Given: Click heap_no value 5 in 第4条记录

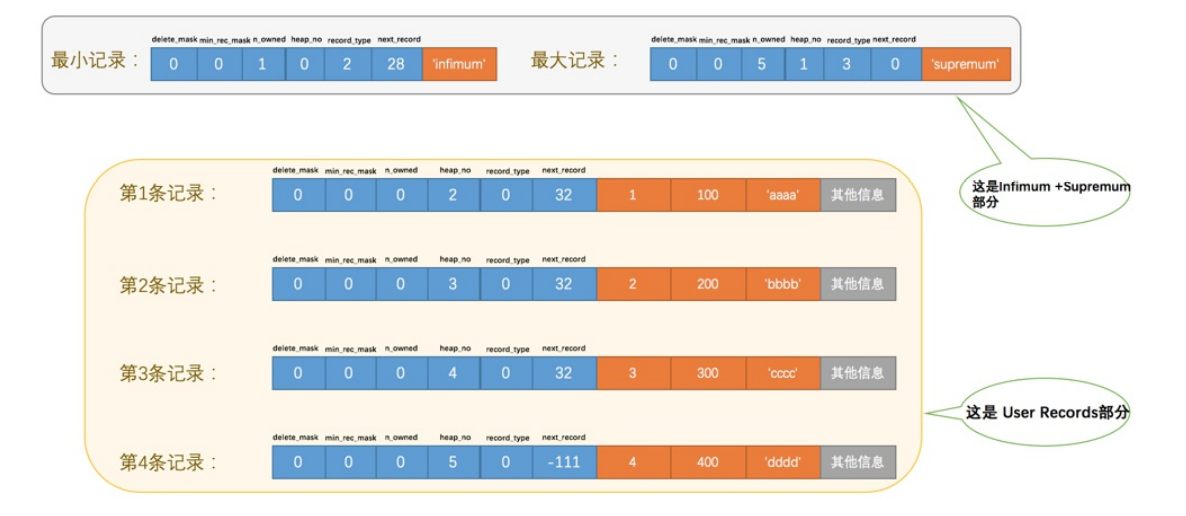Looking at the screenshot, I should 452,462.
